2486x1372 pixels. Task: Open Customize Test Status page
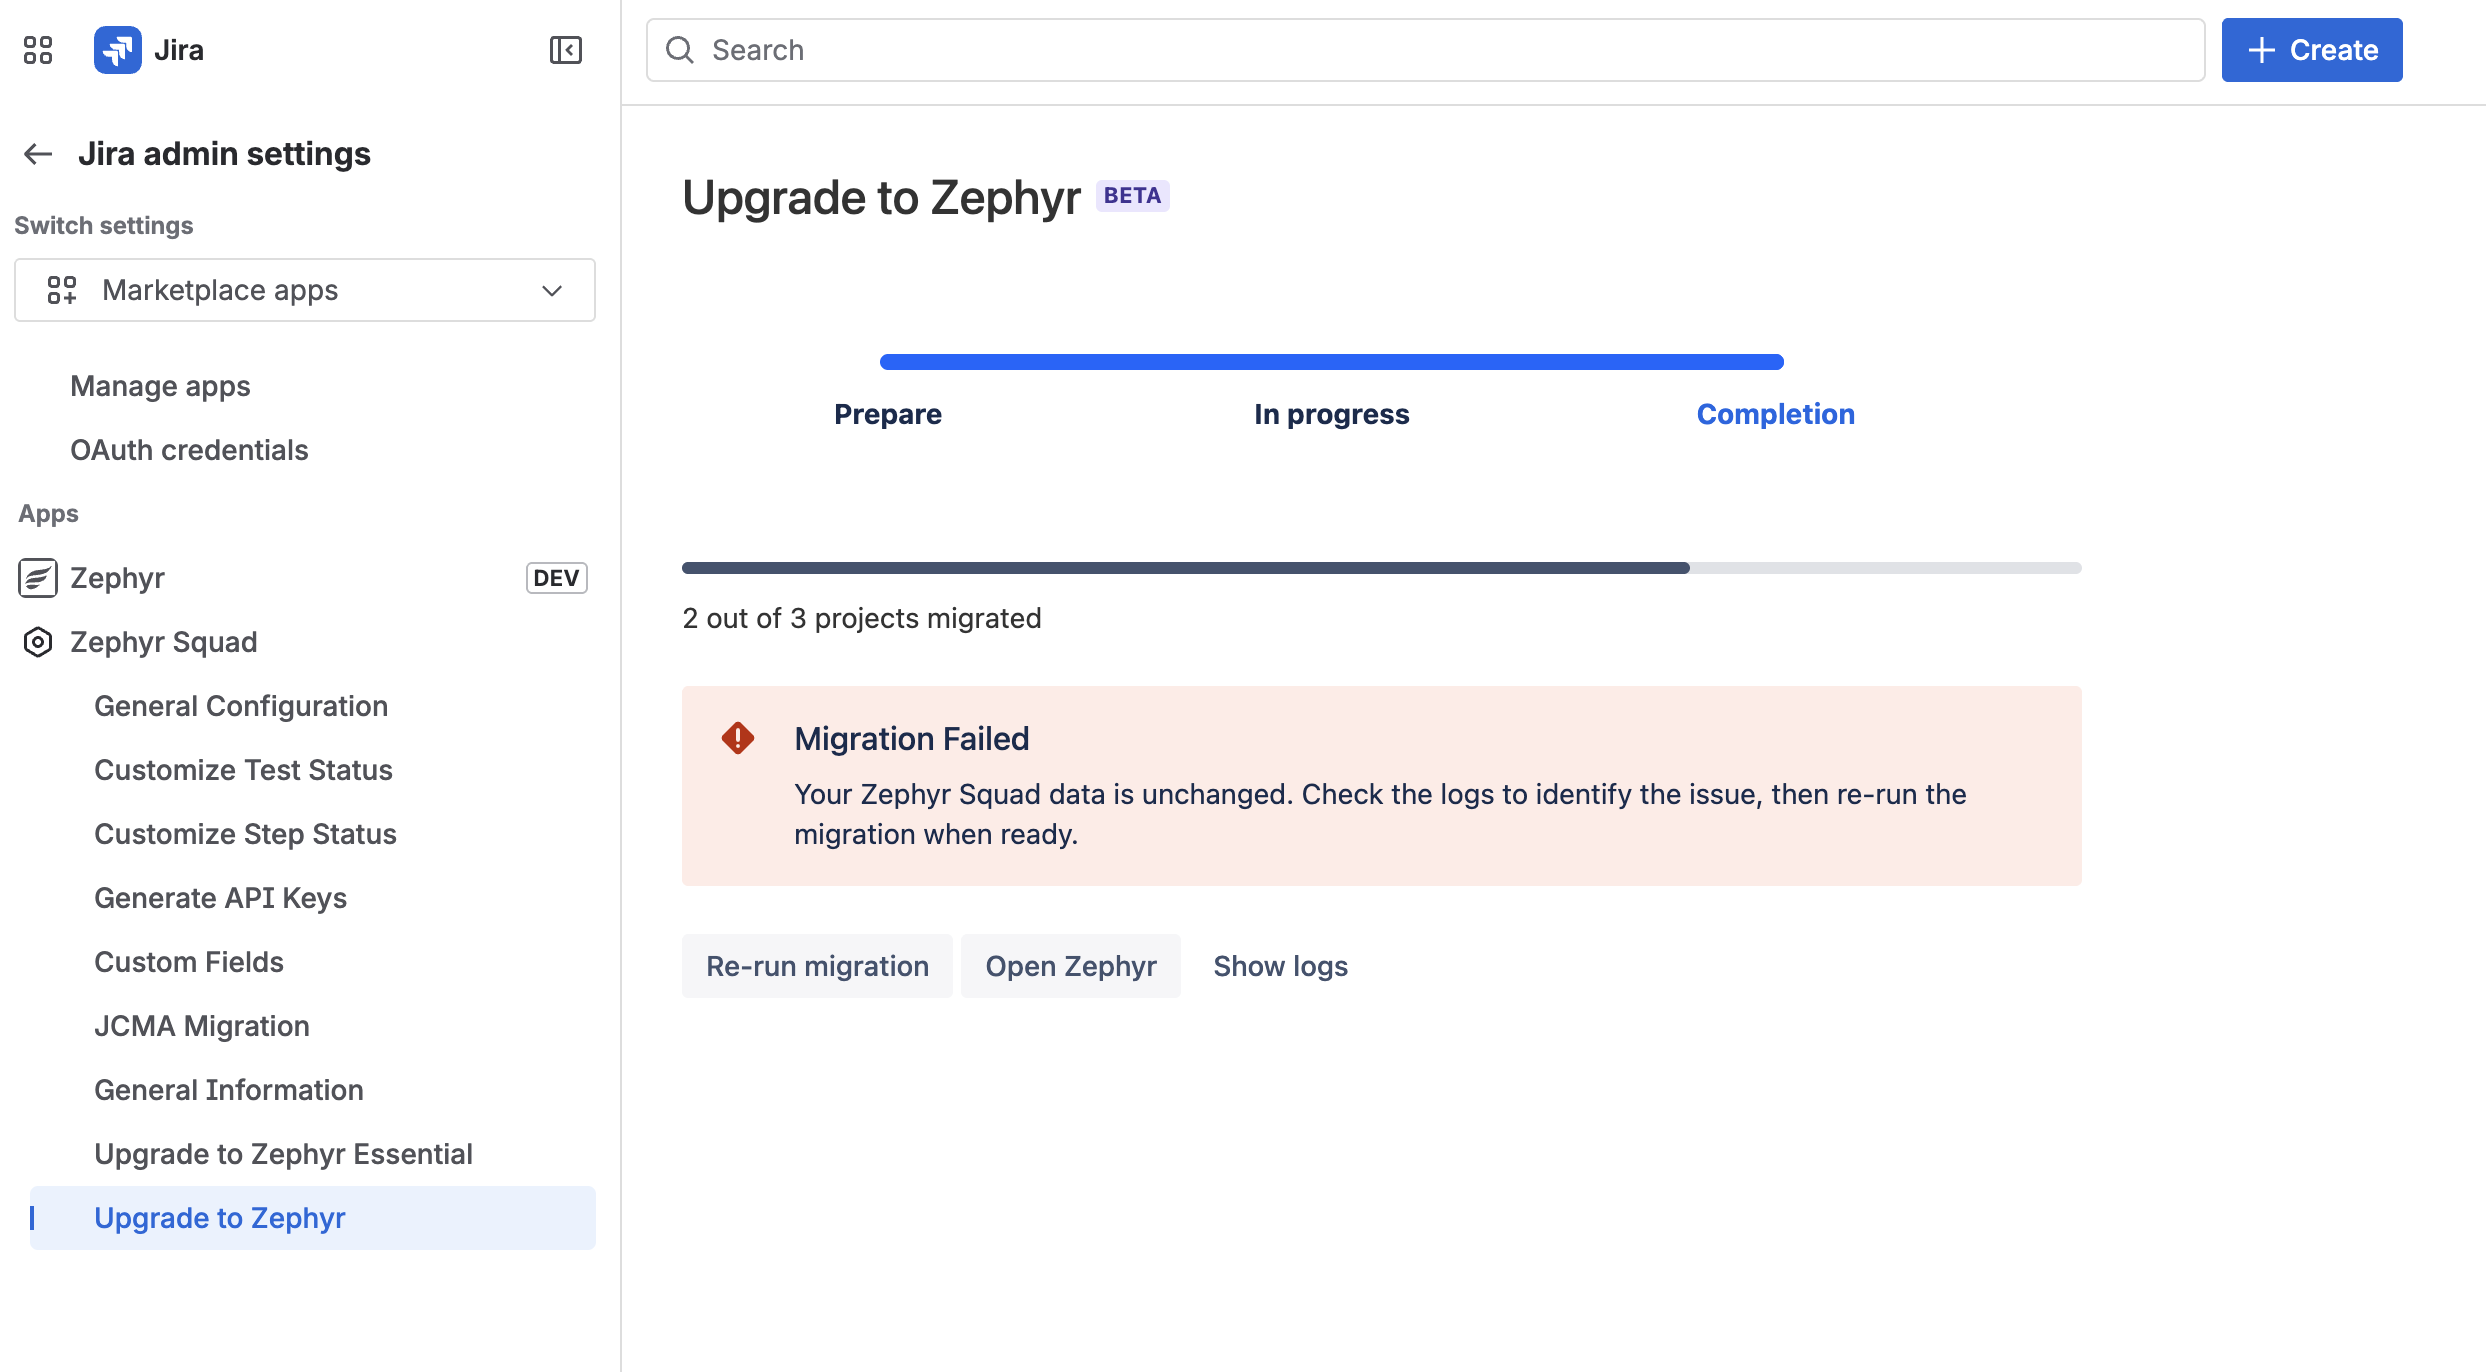click(243, 770)
